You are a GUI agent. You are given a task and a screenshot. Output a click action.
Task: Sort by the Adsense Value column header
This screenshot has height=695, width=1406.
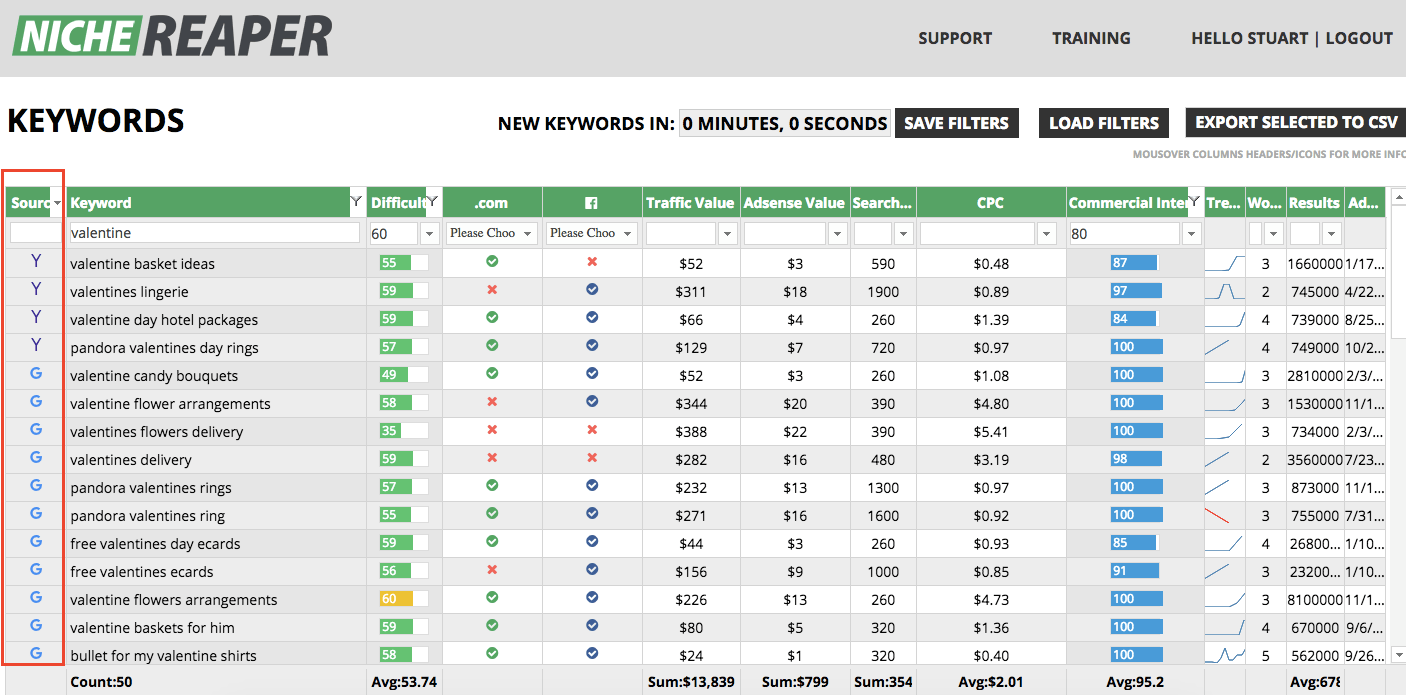794,202
